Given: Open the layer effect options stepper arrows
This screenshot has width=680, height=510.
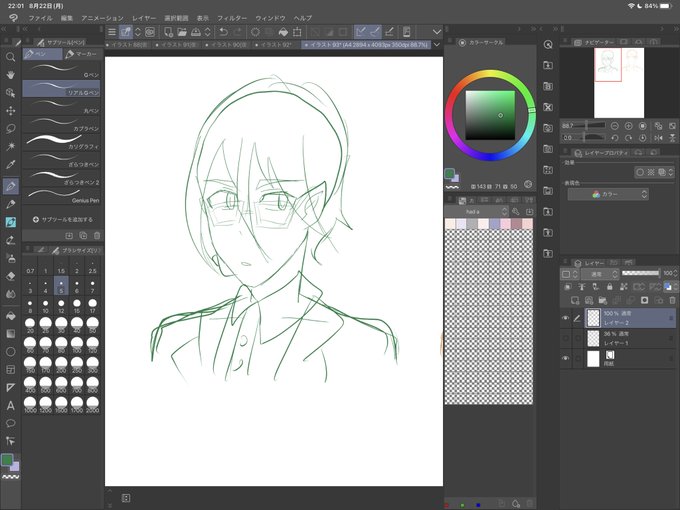Looking at the screenshot, I should coord(670,172).
